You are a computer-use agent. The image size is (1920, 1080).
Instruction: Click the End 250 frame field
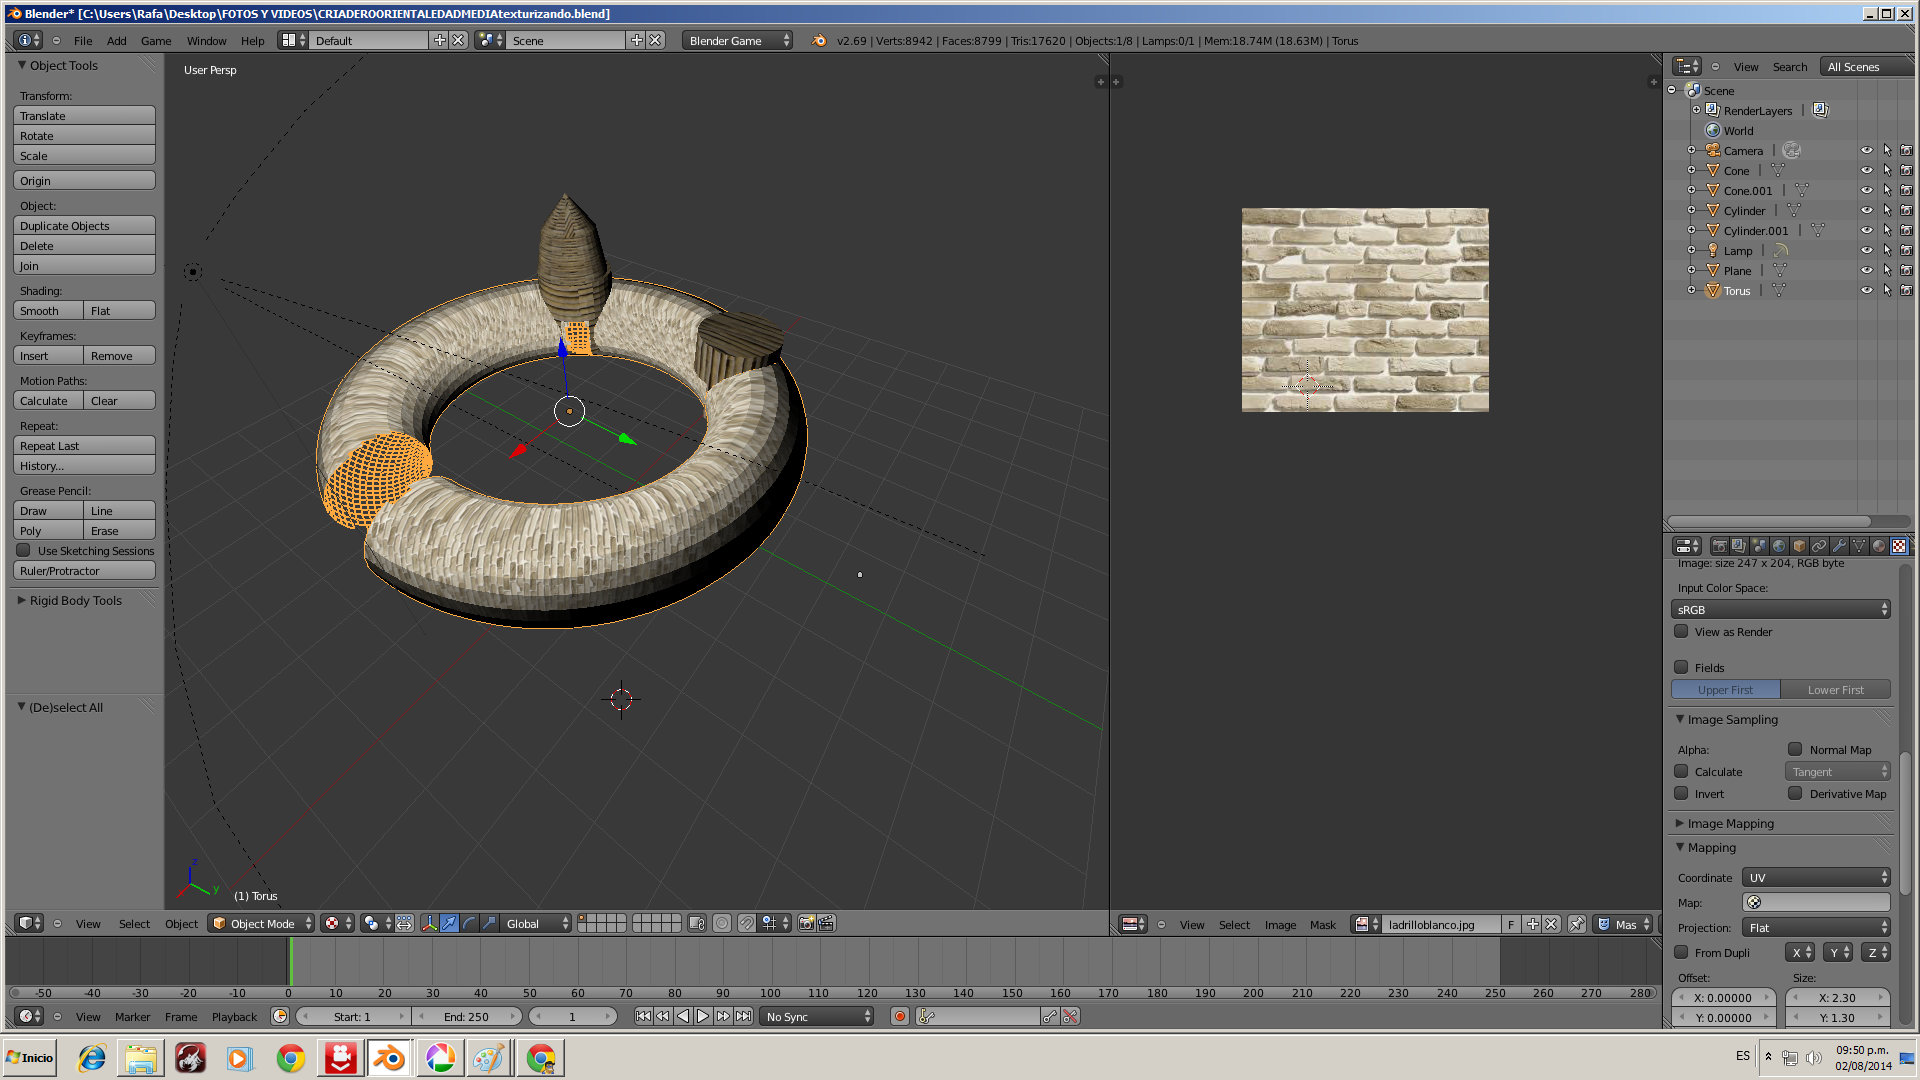tap(466, 1017)
